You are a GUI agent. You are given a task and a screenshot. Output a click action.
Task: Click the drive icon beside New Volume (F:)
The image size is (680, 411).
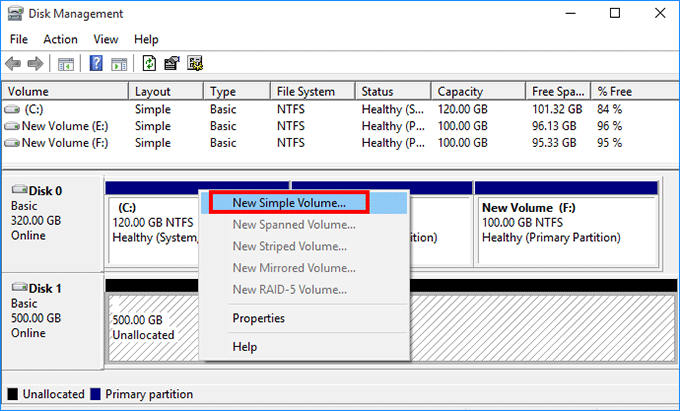12,143
